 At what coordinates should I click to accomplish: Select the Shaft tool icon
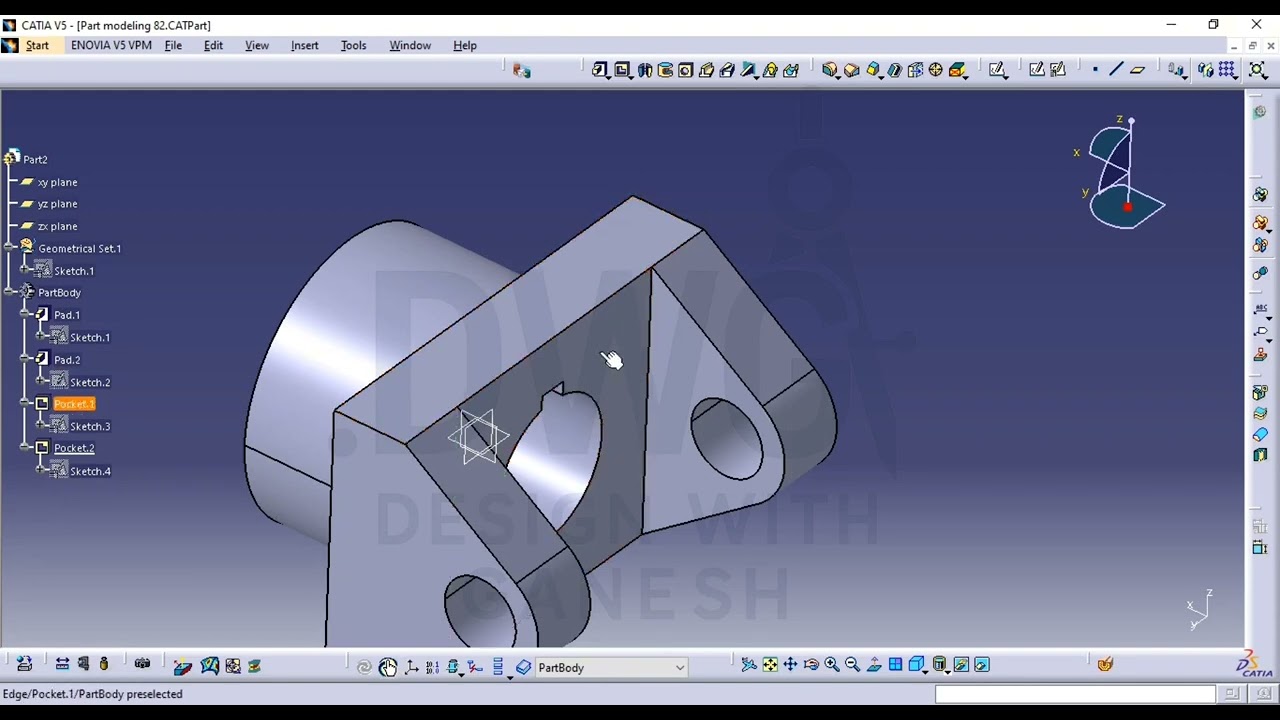pyautogui.click(x=644, y=69)
